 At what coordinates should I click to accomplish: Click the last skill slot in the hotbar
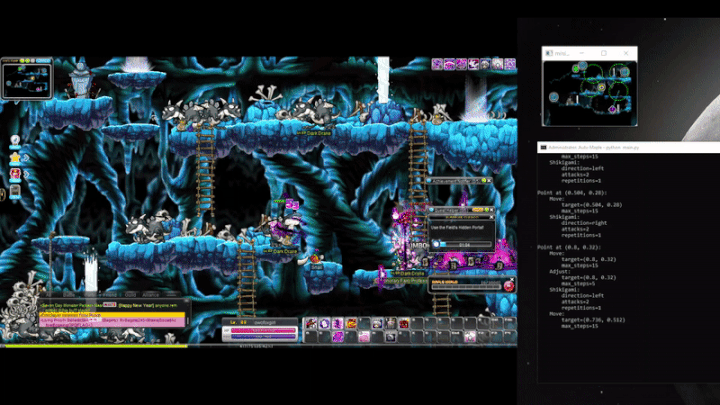tap(509, 323)
